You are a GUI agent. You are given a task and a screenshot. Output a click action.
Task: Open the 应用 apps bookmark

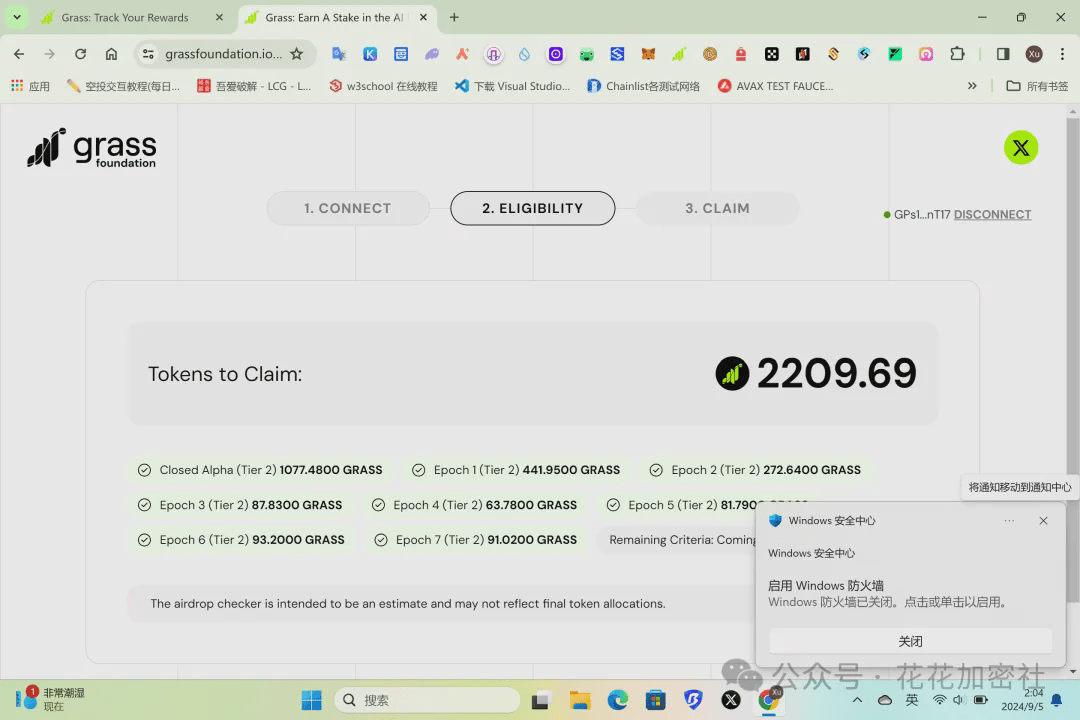30,86
